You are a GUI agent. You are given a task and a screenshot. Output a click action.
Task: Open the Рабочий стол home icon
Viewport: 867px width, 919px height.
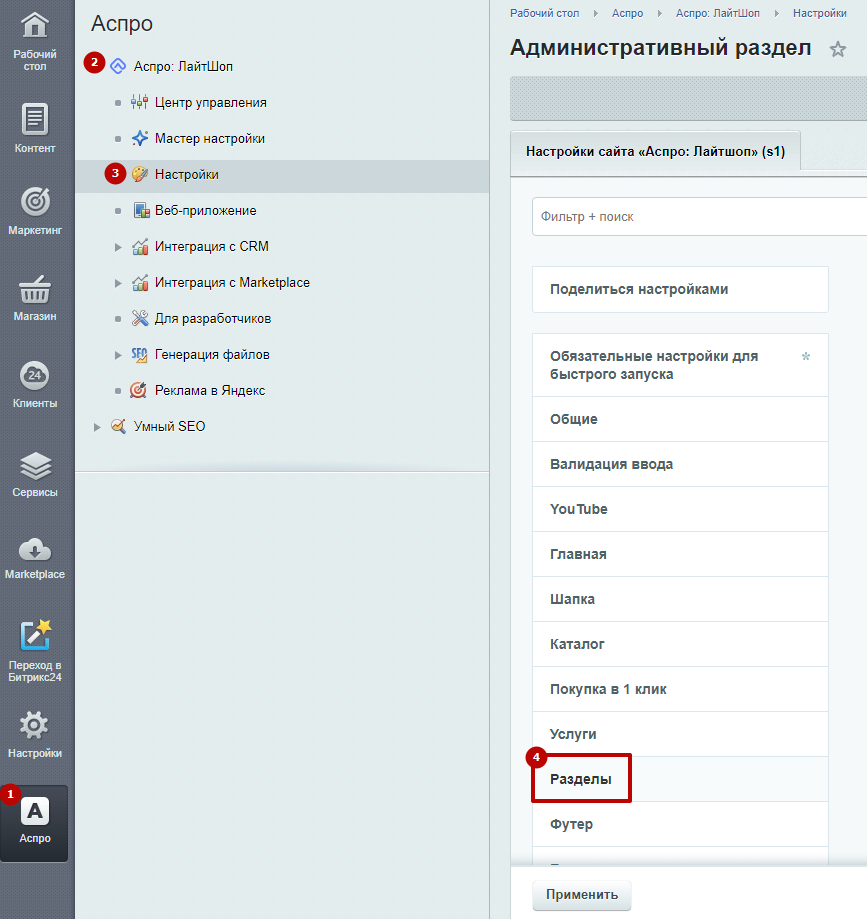point(35,25)
